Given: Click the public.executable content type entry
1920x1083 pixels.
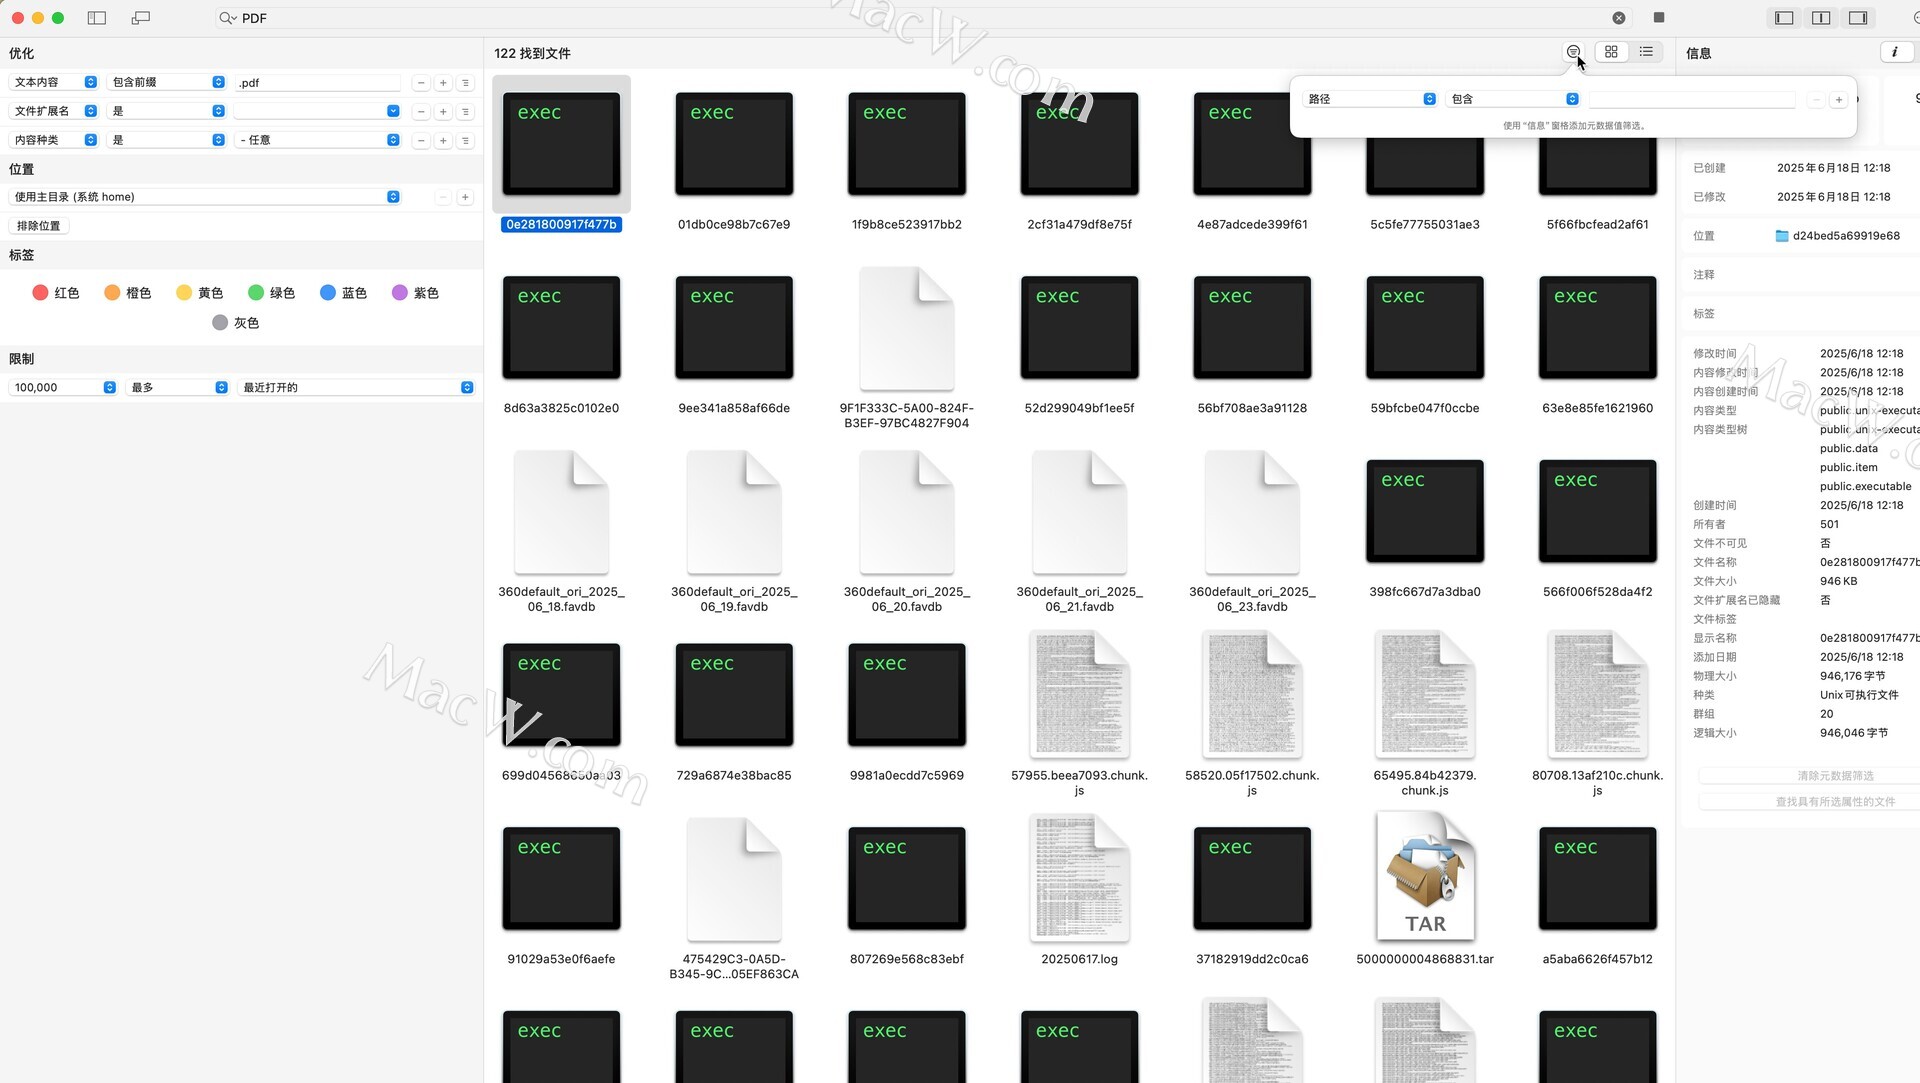Looking at the screenshot, I should tap(1865, 487).
